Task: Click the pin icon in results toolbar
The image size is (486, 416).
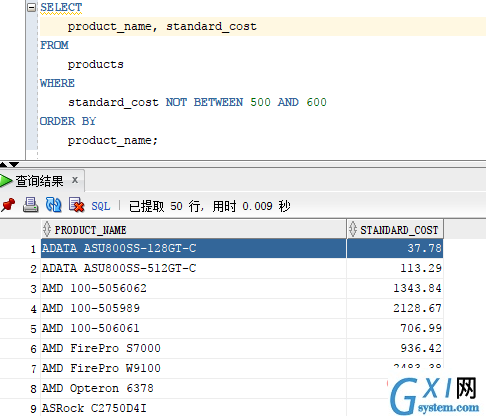Action: coord(8,205)
